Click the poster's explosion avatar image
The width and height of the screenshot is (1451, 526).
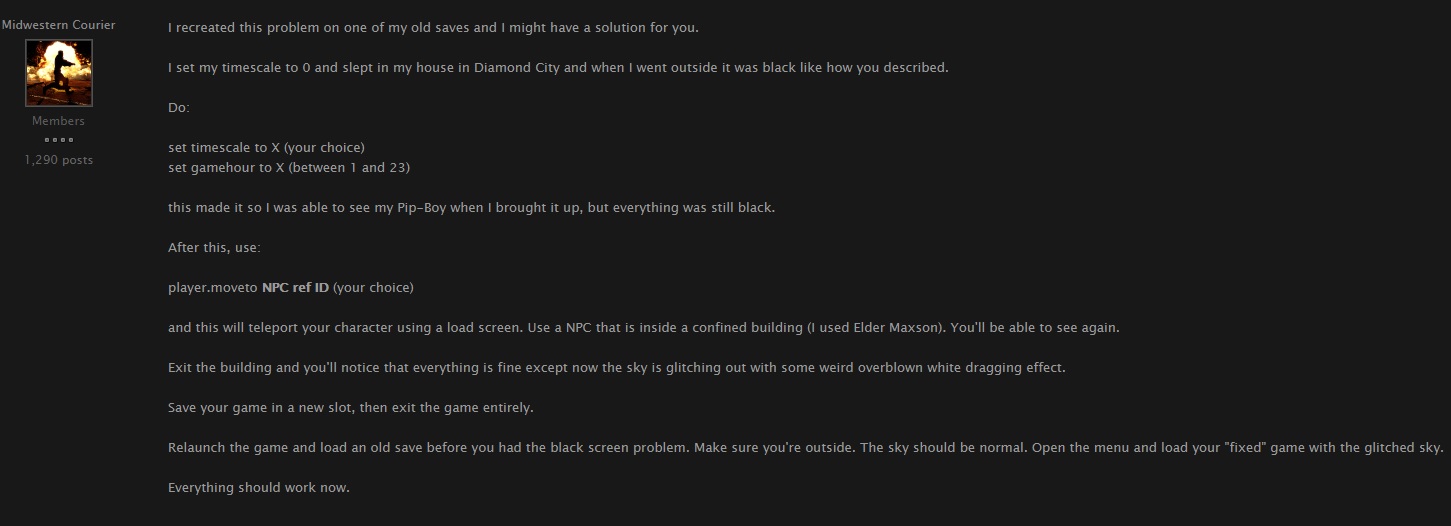pos(58,73)
